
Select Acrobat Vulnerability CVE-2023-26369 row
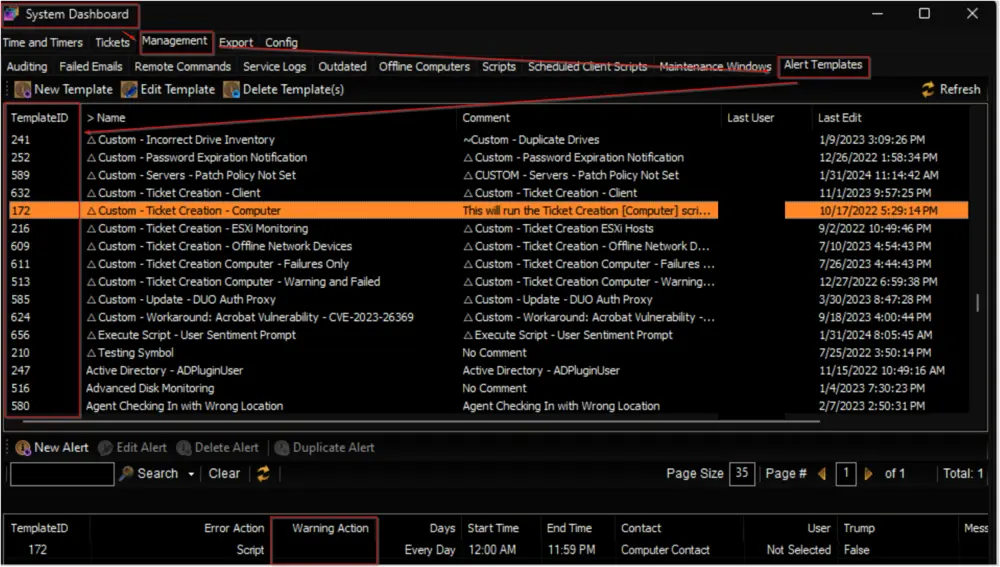(x=489, y=318)
